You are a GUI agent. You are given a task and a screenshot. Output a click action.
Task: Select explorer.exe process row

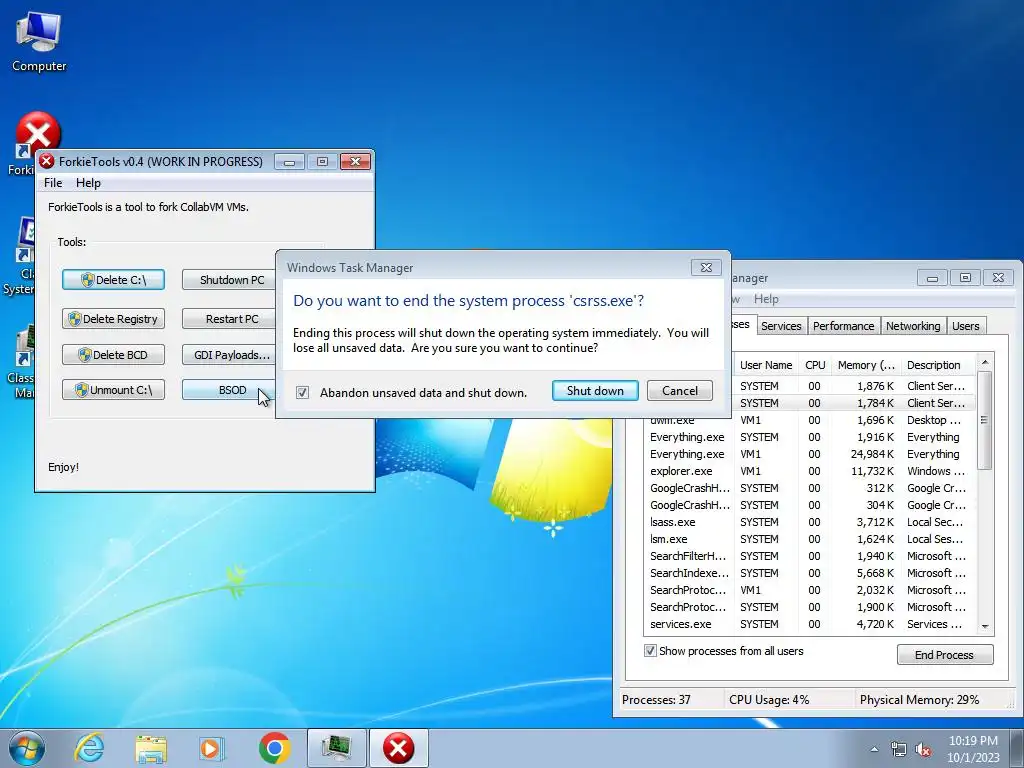click(808, 471)
